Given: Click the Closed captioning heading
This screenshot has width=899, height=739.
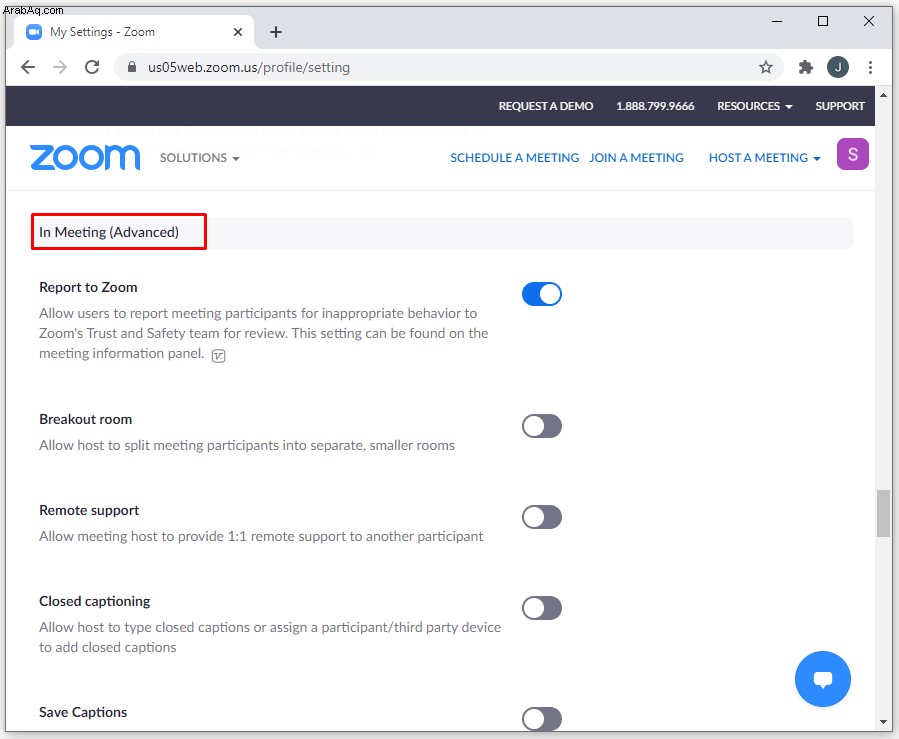Looking at the screenshot, I should click(x=95, y=601).
